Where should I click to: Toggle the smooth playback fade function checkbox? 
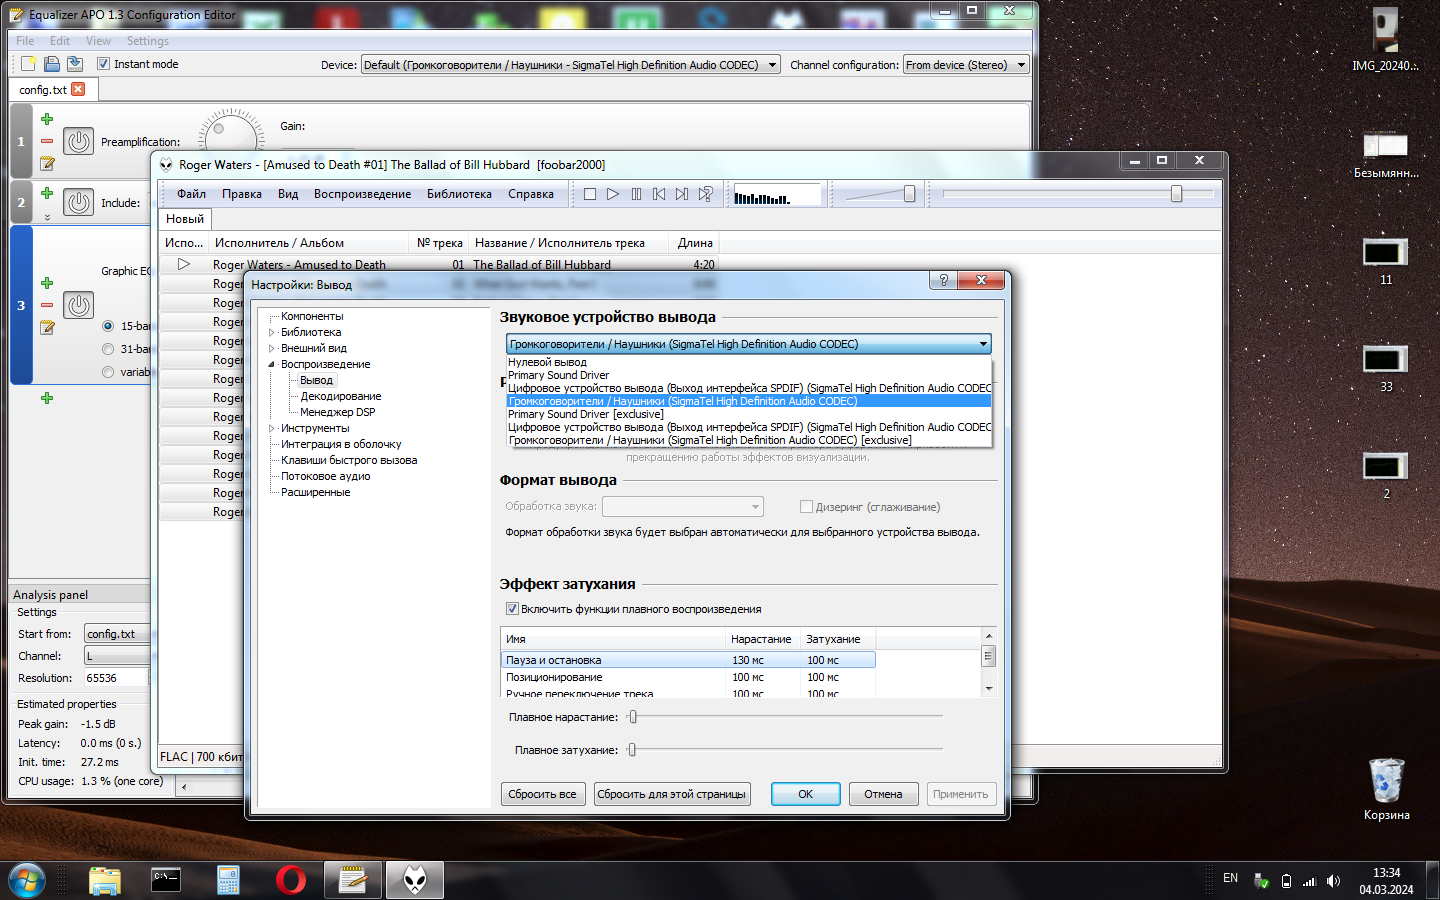point(512,609)
